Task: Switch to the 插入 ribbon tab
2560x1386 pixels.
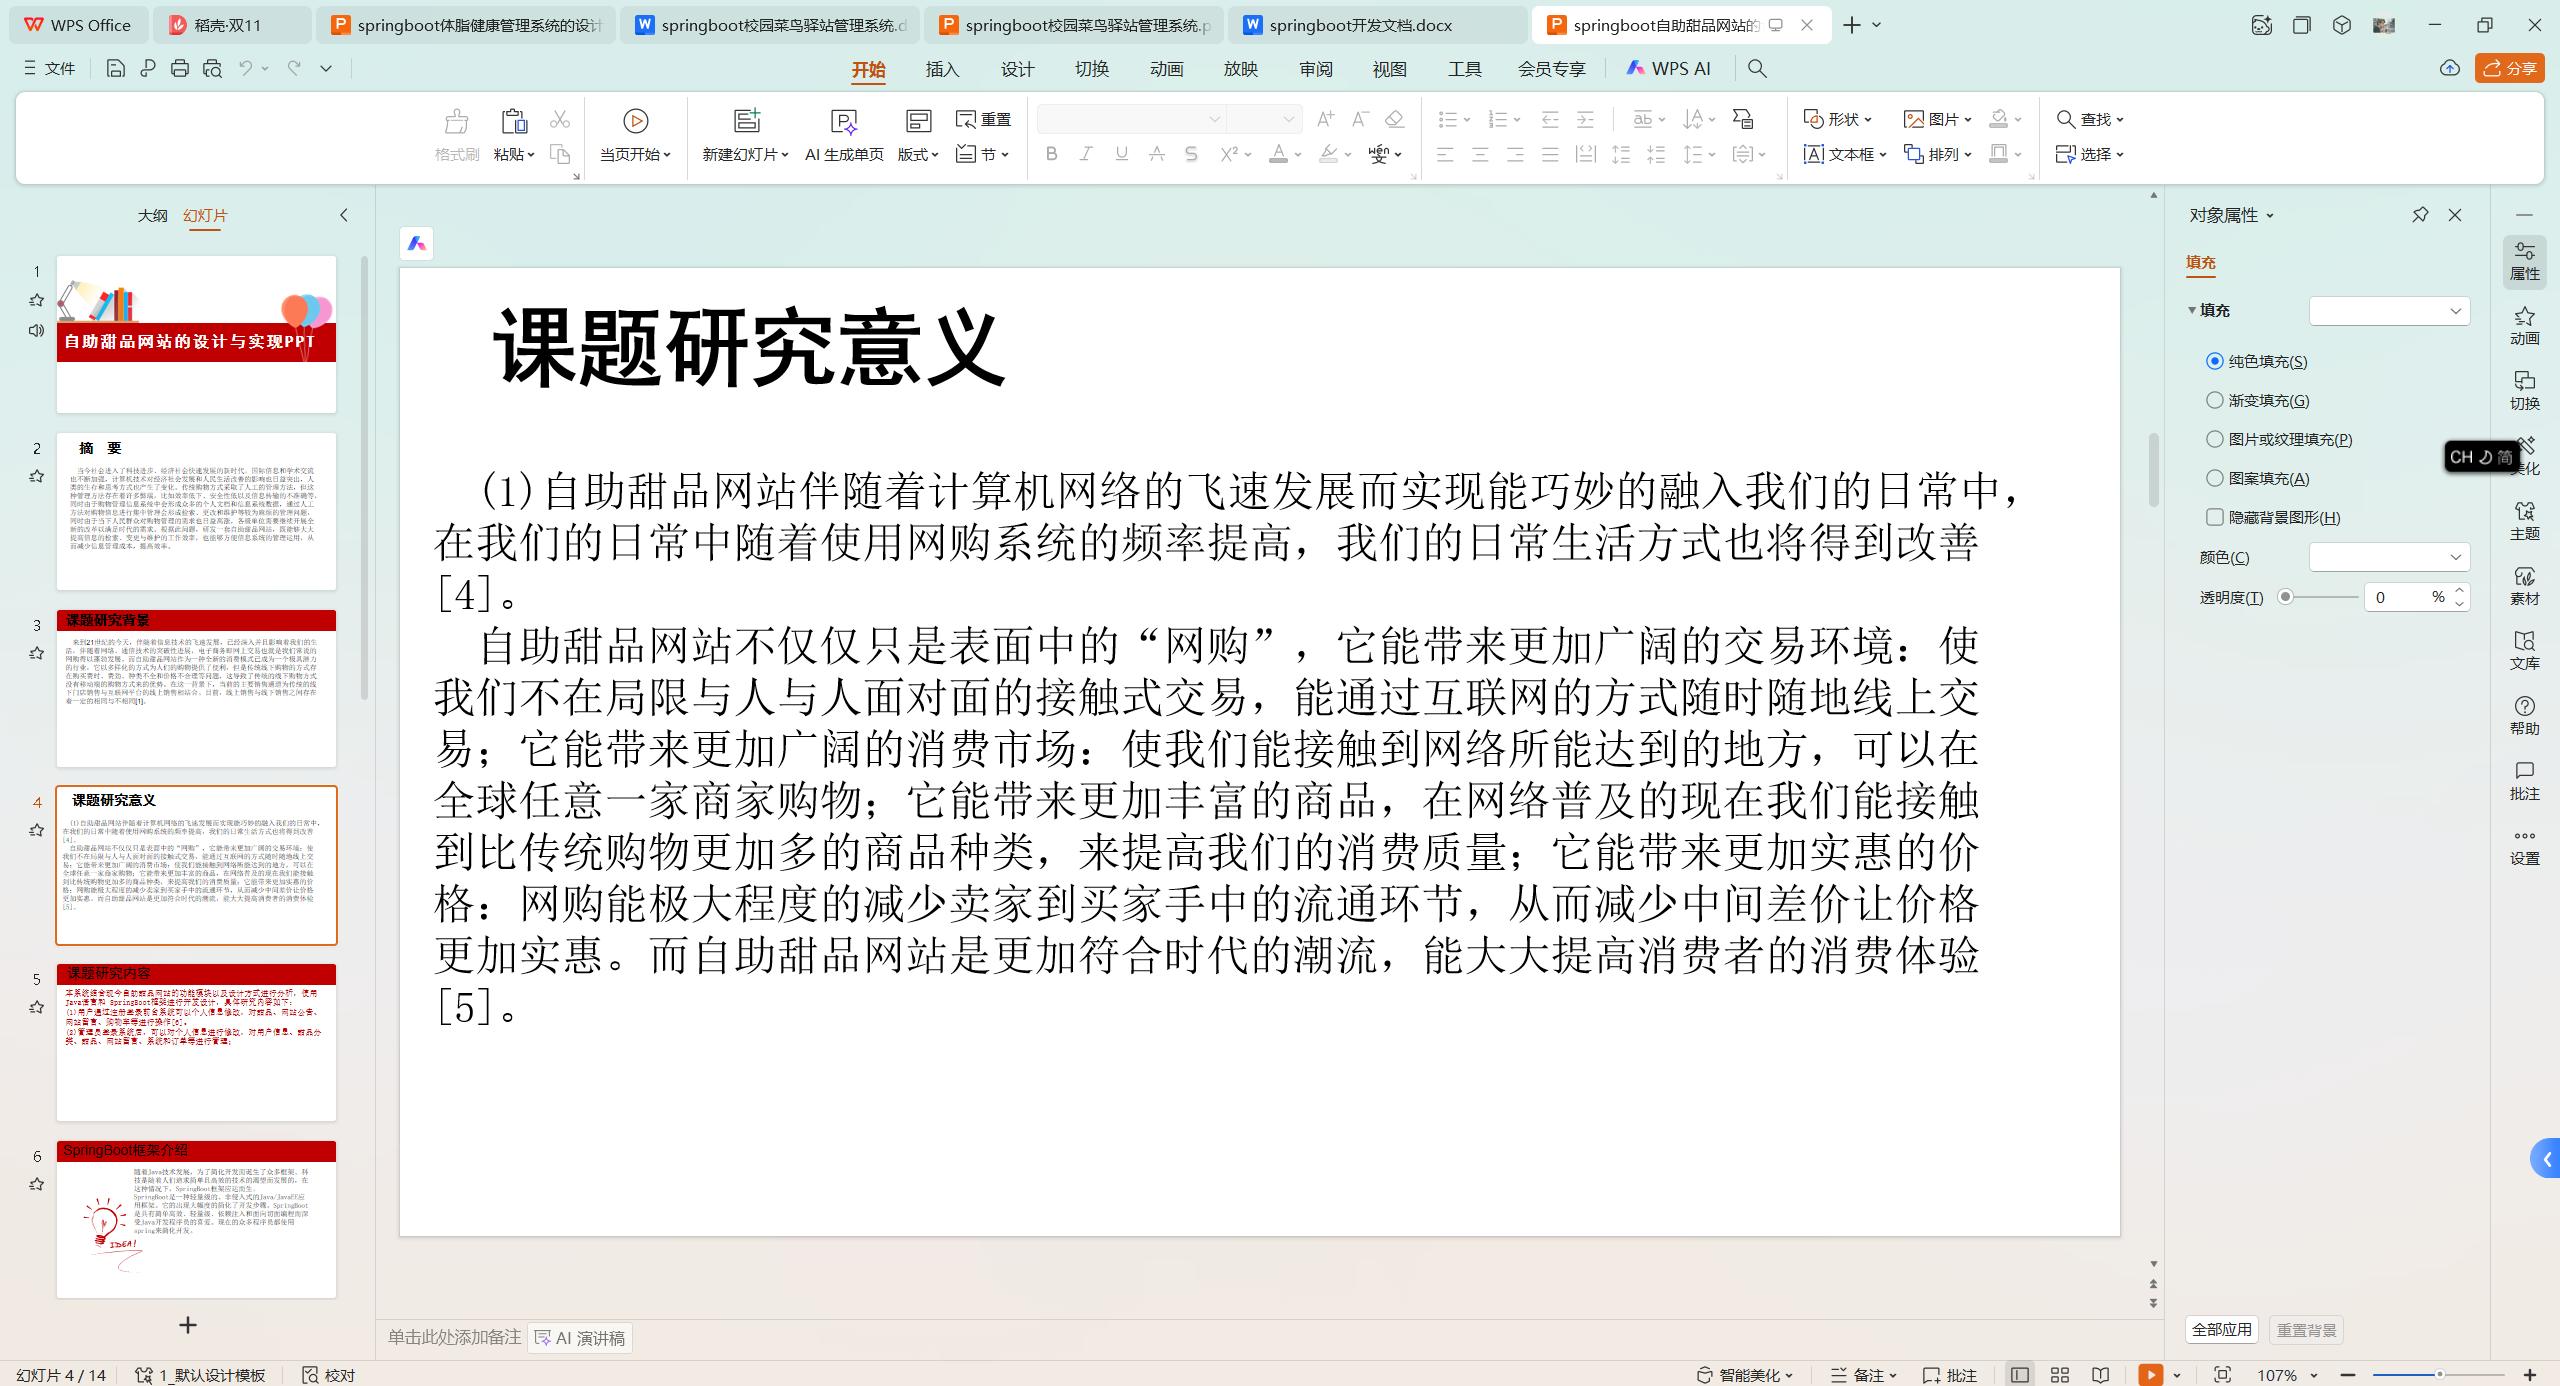Action: point(942,69)
